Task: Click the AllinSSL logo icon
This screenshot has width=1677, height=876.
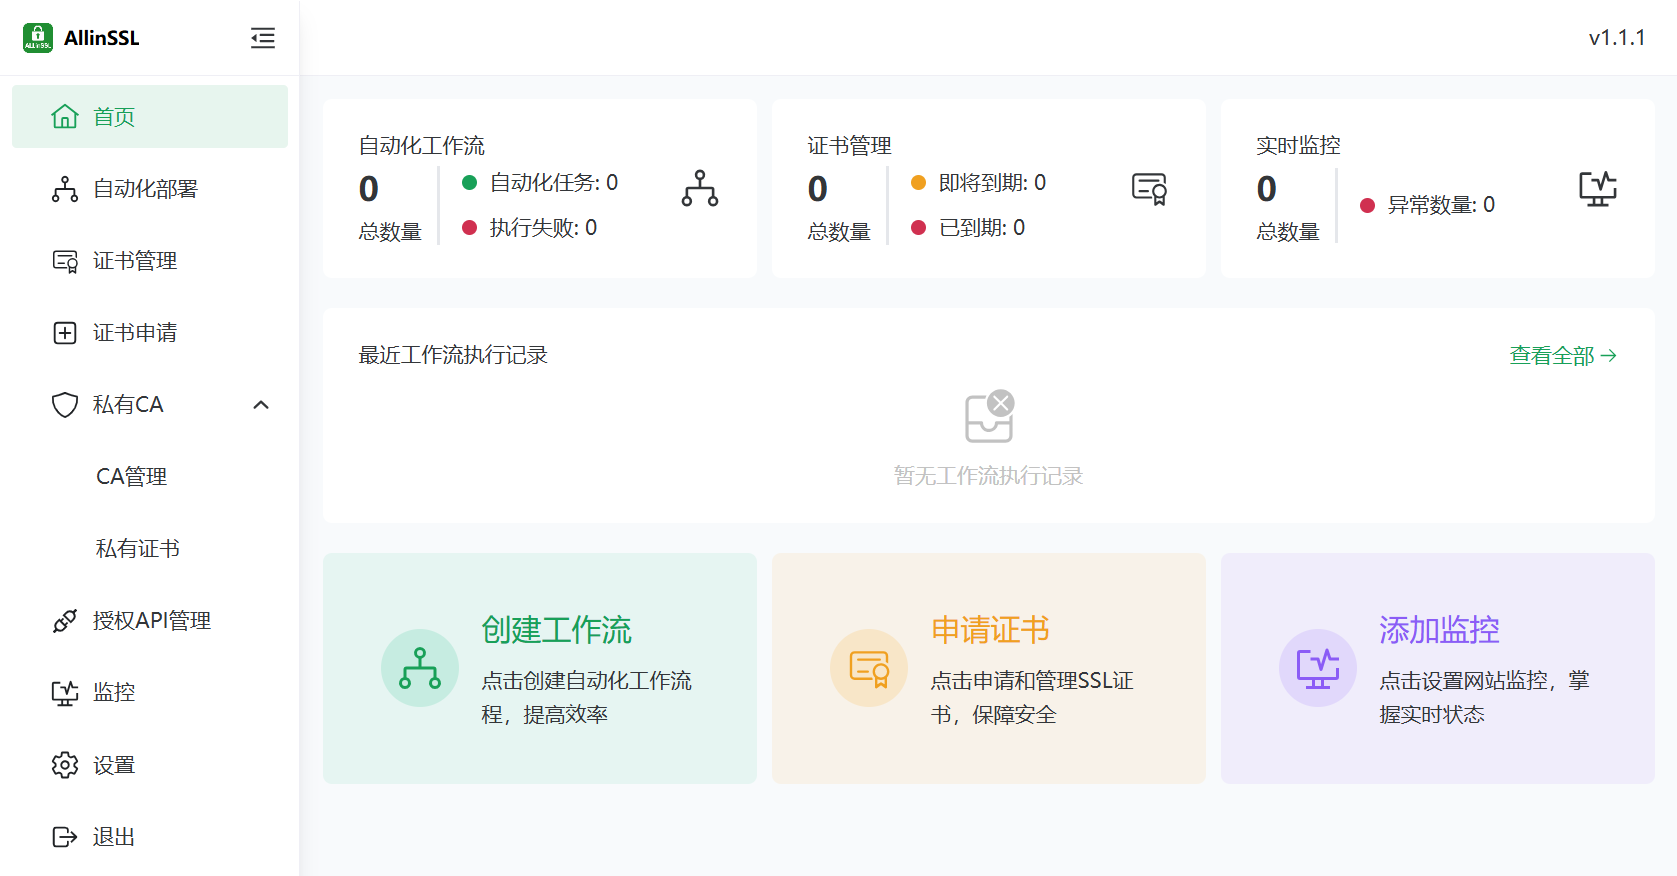Action: click(38, 38)
